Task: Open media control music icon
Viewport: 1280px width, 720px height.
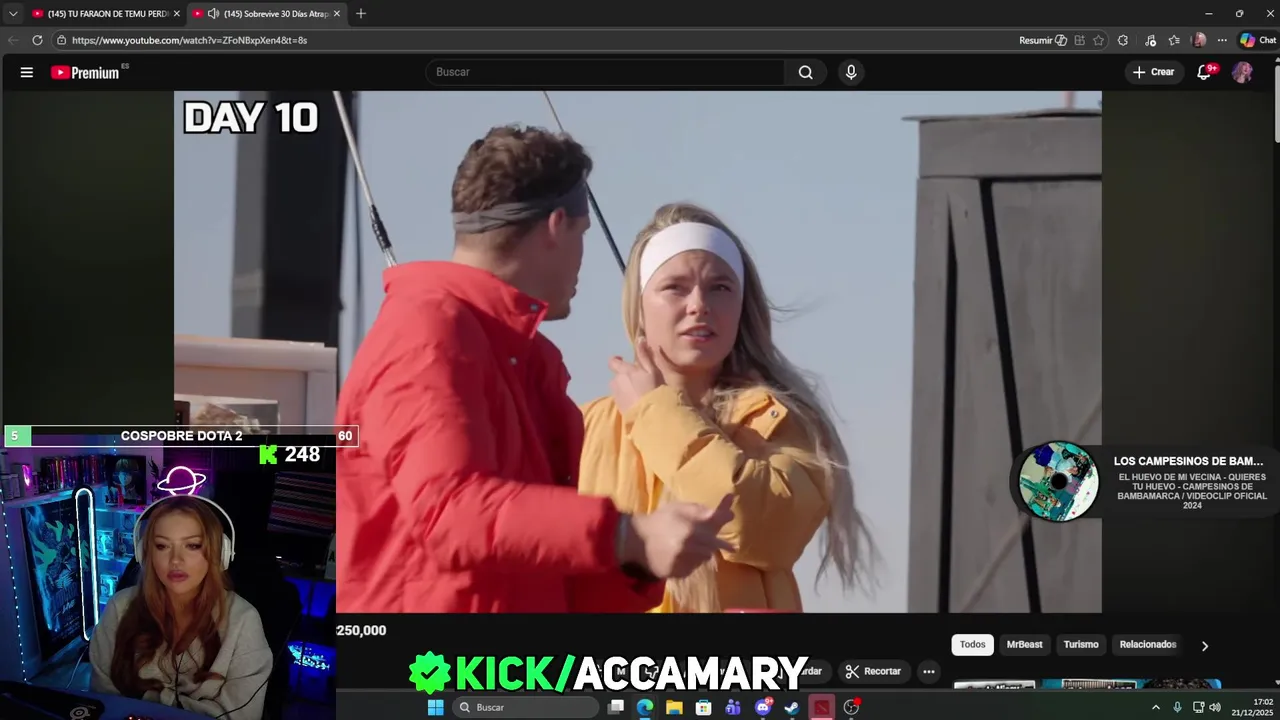Action: 1150,40
